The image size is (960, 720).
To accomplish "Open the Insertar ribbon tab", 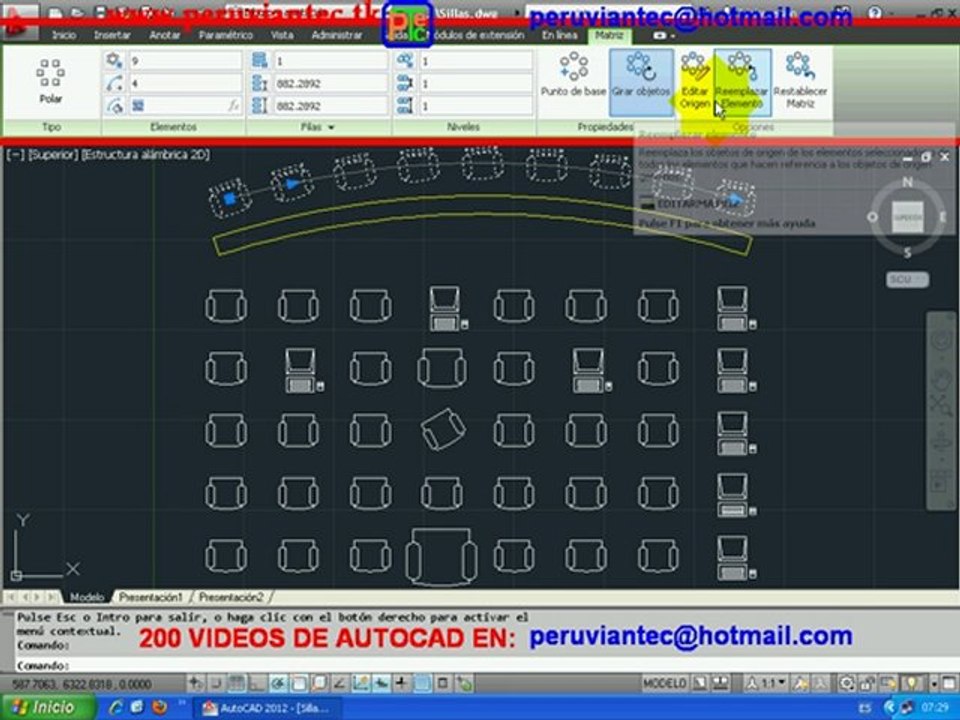I will 112,36.
